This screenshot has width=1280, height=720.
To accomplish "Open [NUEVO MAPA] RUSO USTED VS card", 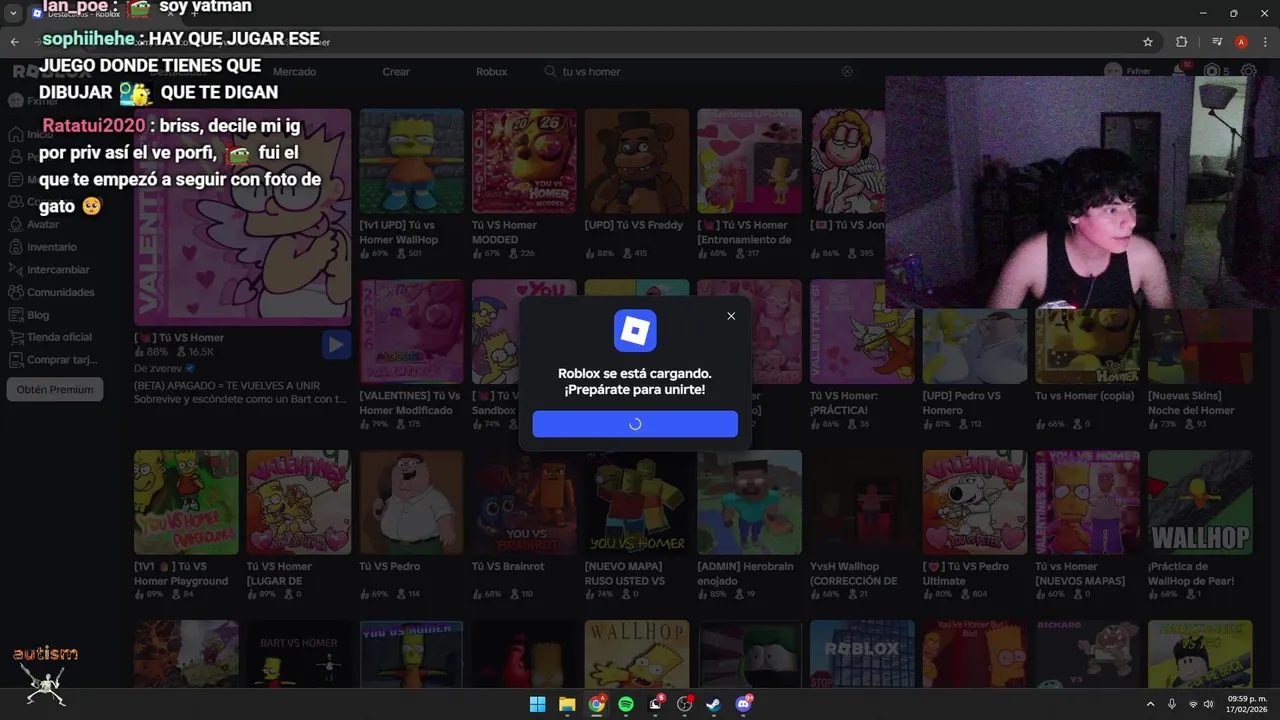I will (636, 525).
